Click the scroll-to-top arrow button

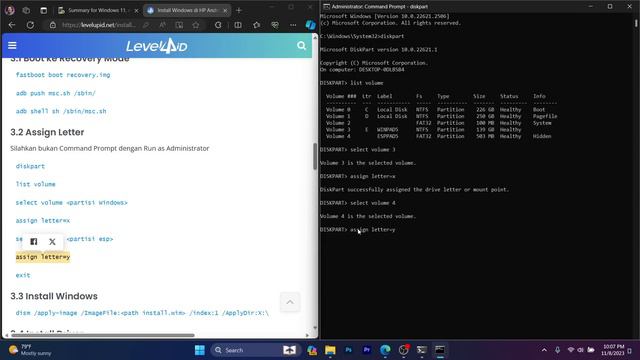click(290, 302)
